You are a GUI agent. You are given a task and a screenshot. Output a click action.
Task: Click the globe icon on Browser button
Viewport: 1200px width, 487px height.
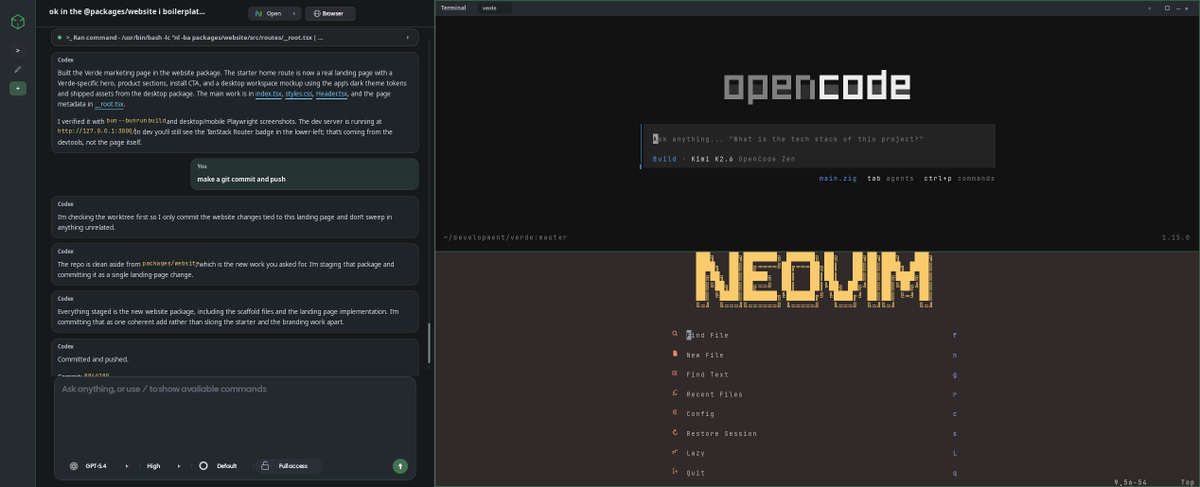tap(316, 14)
